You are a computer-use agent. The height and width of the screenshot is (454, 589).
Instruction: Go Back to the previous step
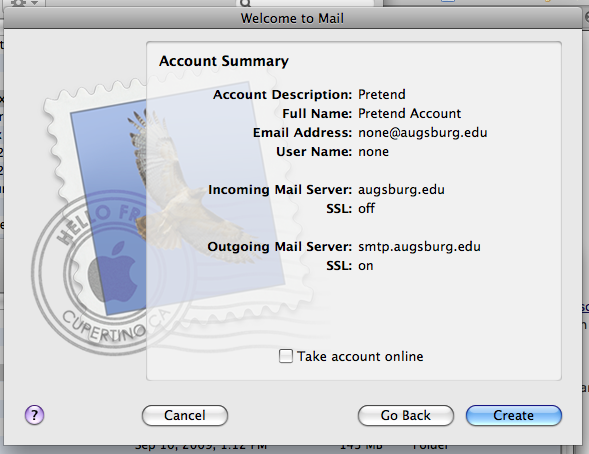[406, 415]
